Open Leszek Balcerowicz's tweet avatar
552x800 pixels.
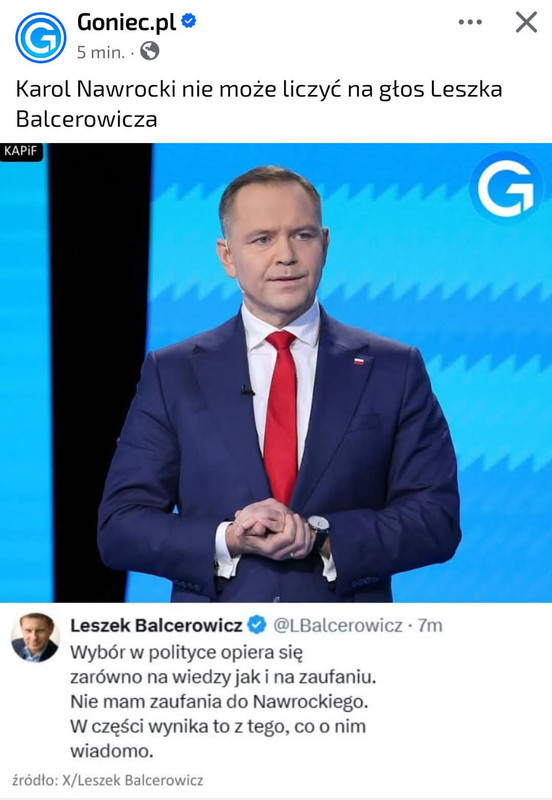click(x=35, y=637)
